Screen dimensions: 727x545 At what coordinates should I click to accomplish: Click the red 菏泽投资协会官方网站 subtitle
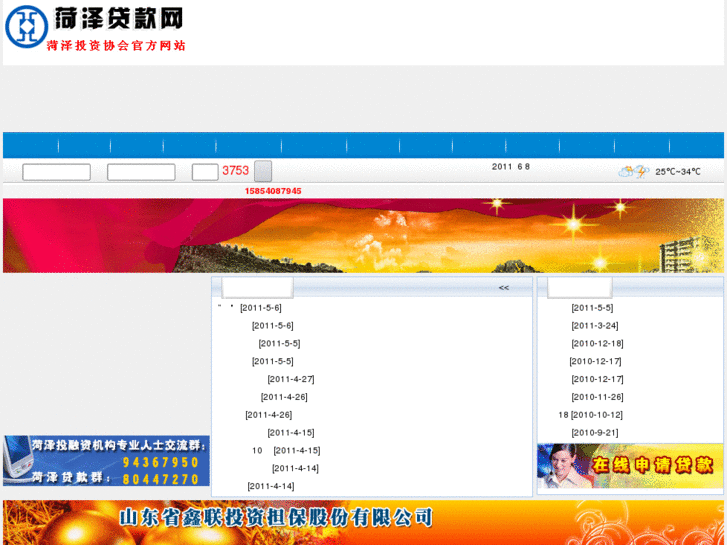tap(116, 45)
